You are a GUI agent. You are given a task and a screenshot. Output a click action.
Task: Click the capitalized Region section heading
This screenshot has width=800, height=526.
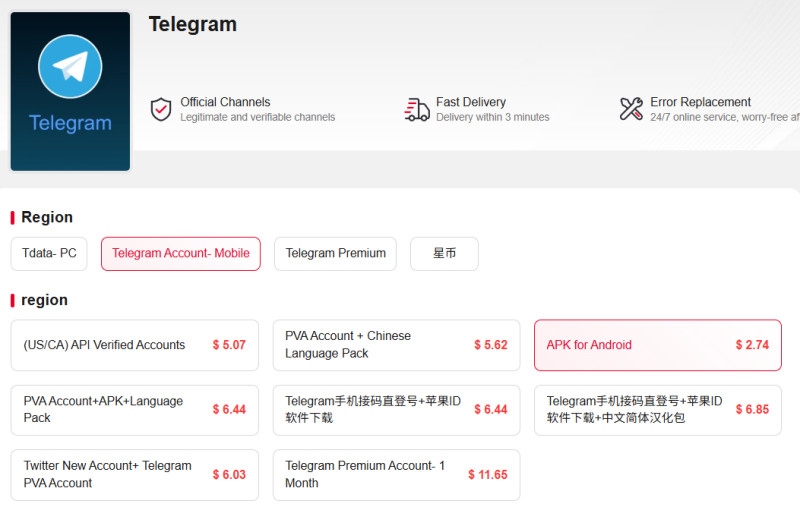click(47, 217)
